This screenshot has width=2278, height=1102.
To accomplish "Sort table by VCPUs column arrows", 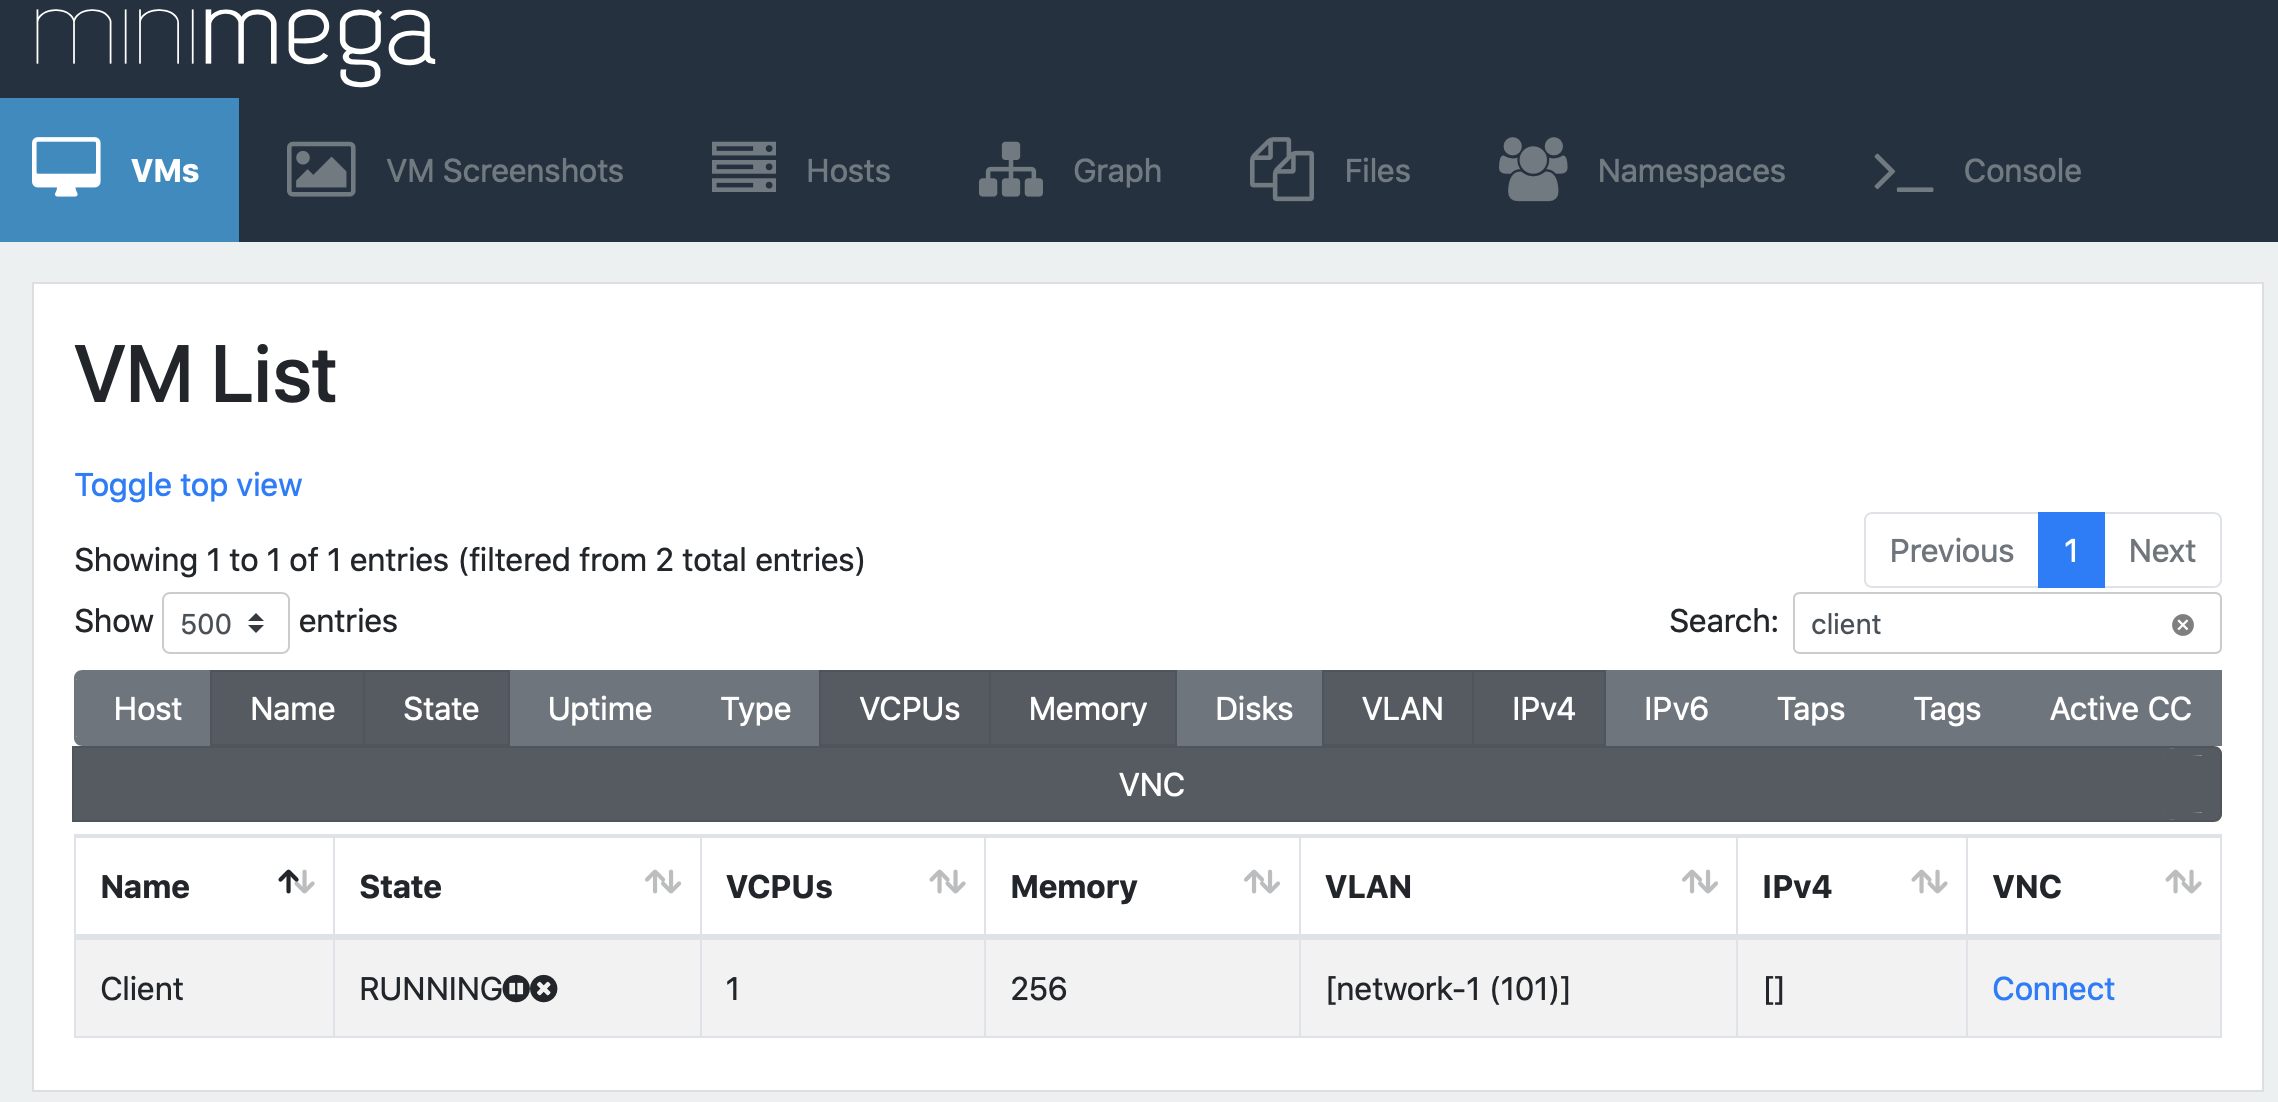I will [947, 882].
